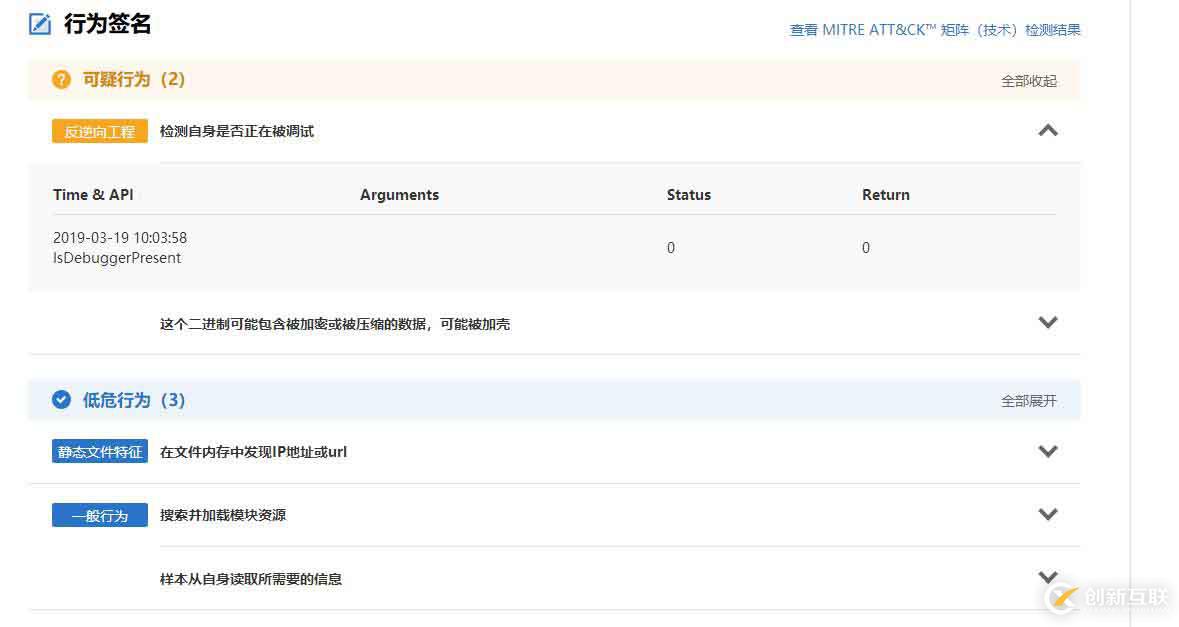Click the 在文件内存中发现IP地址或url text
Screen dimensions: 1179x627
pos(253,452)
